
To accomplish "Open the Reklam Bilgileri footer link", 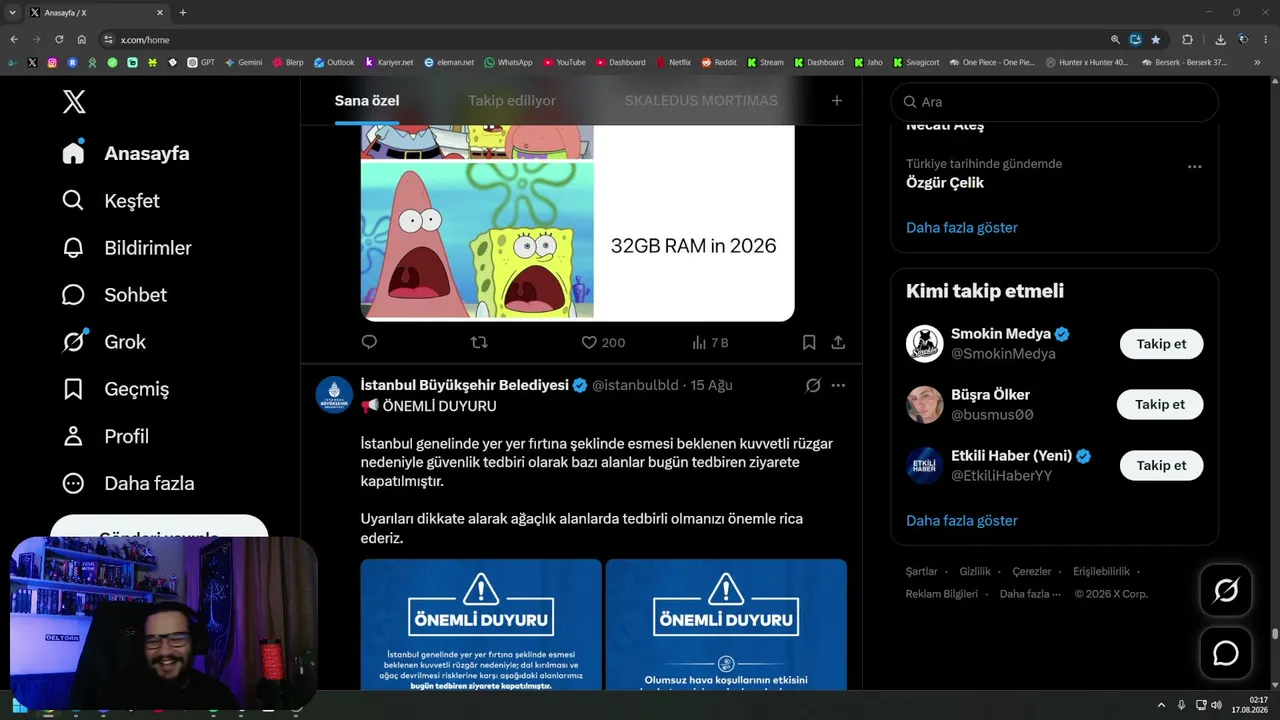I will click(942, 593).
